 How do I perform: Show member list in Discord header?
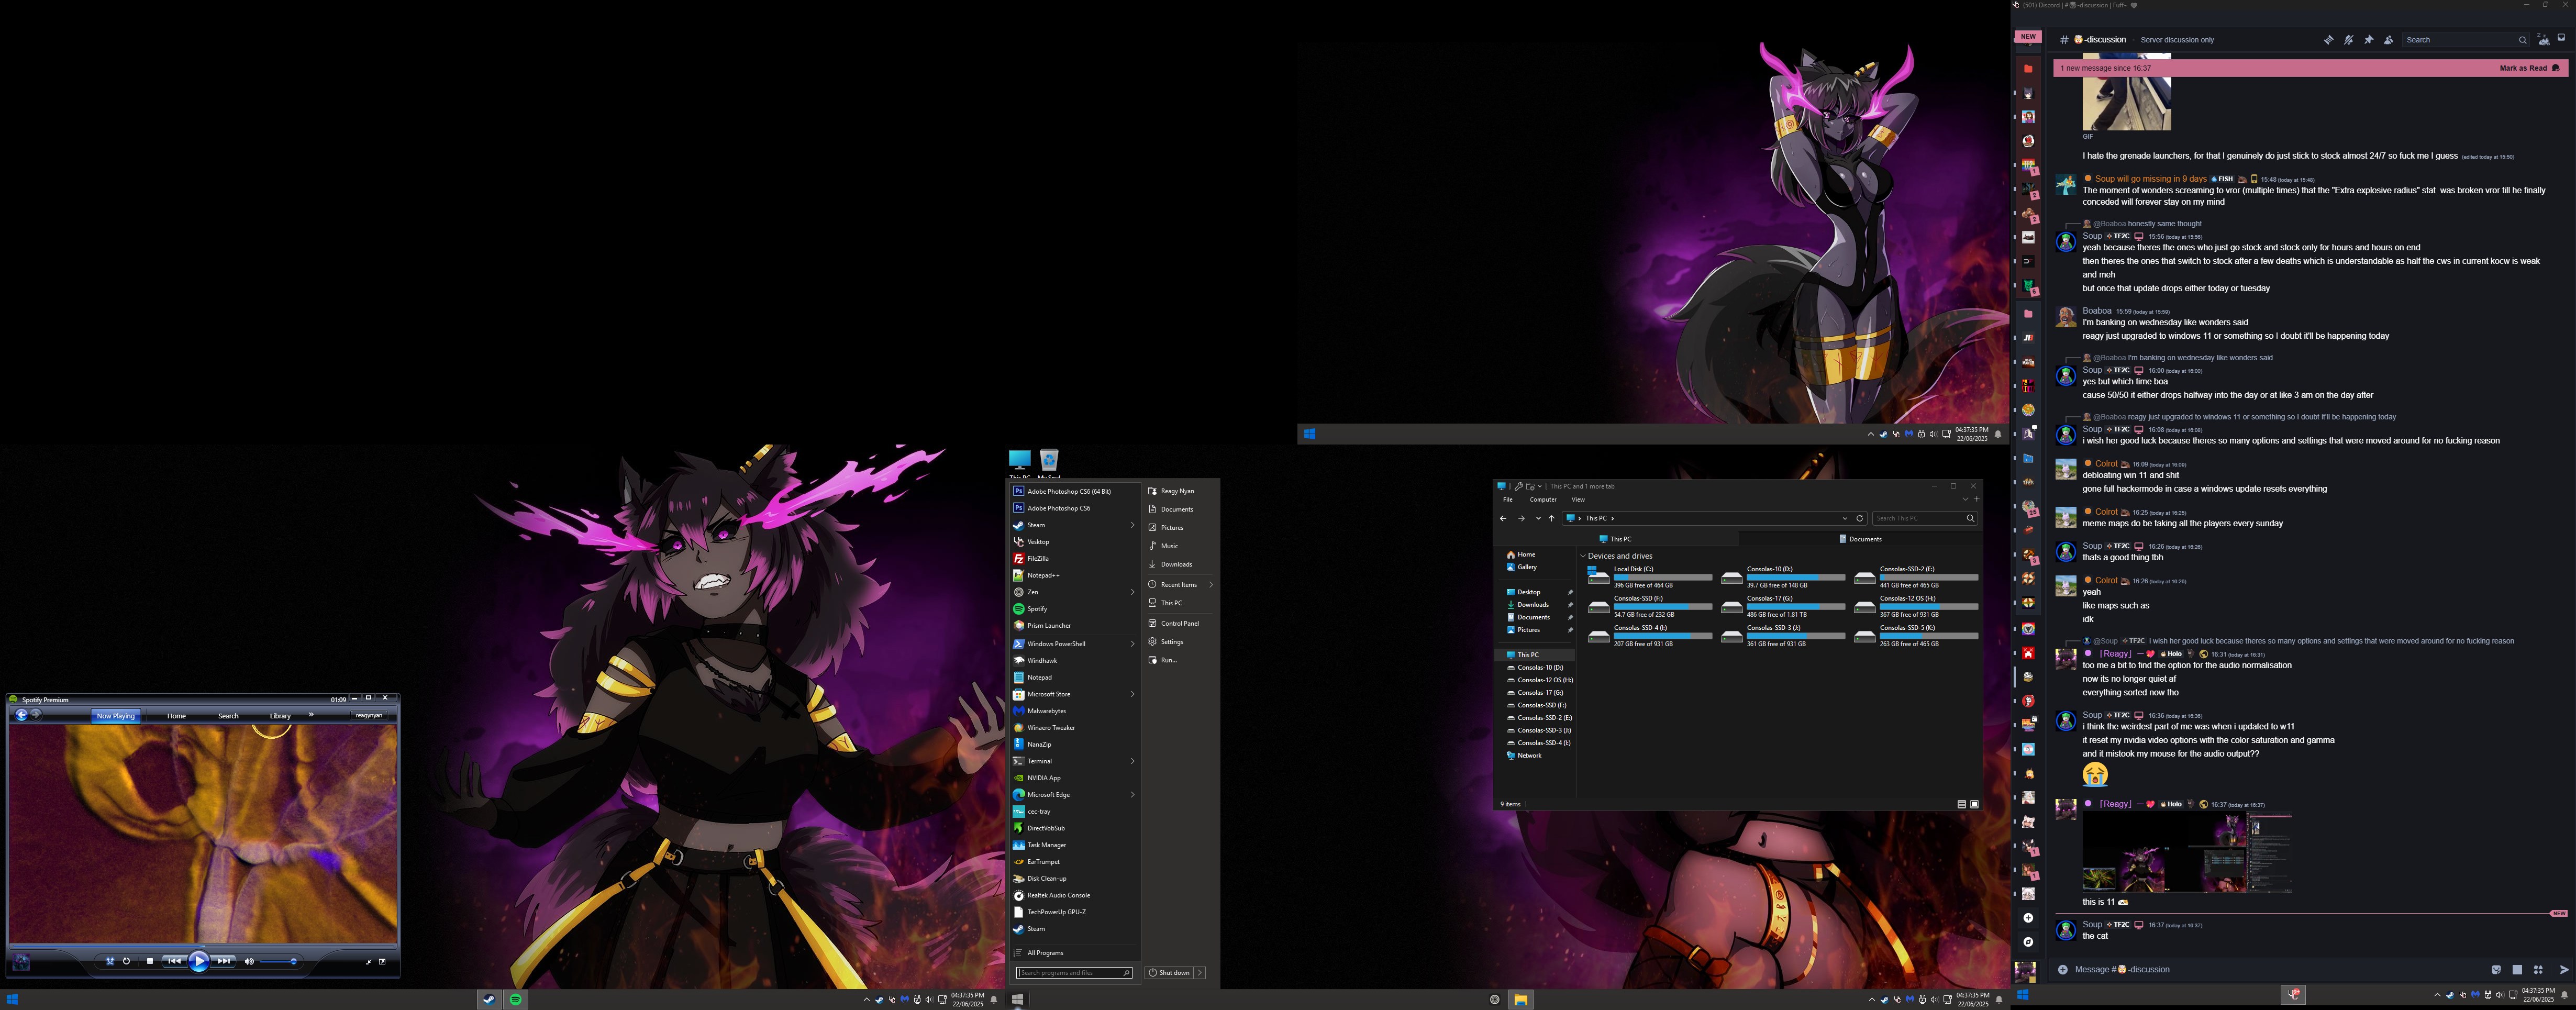tap(2389, 40)
